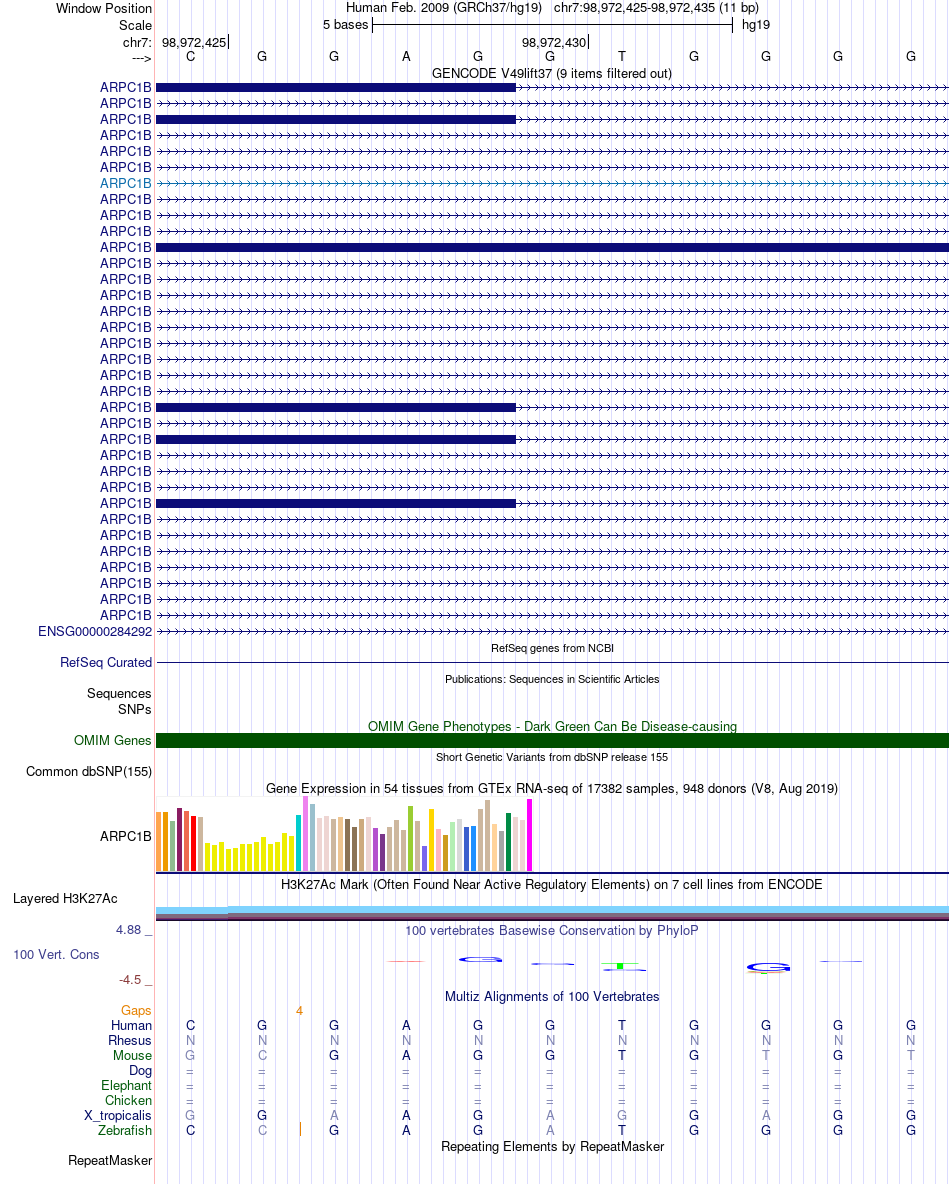950x1184 pixels.
Task: Click the orange "Gaps" row label
Action: (x=136, y=1010)
